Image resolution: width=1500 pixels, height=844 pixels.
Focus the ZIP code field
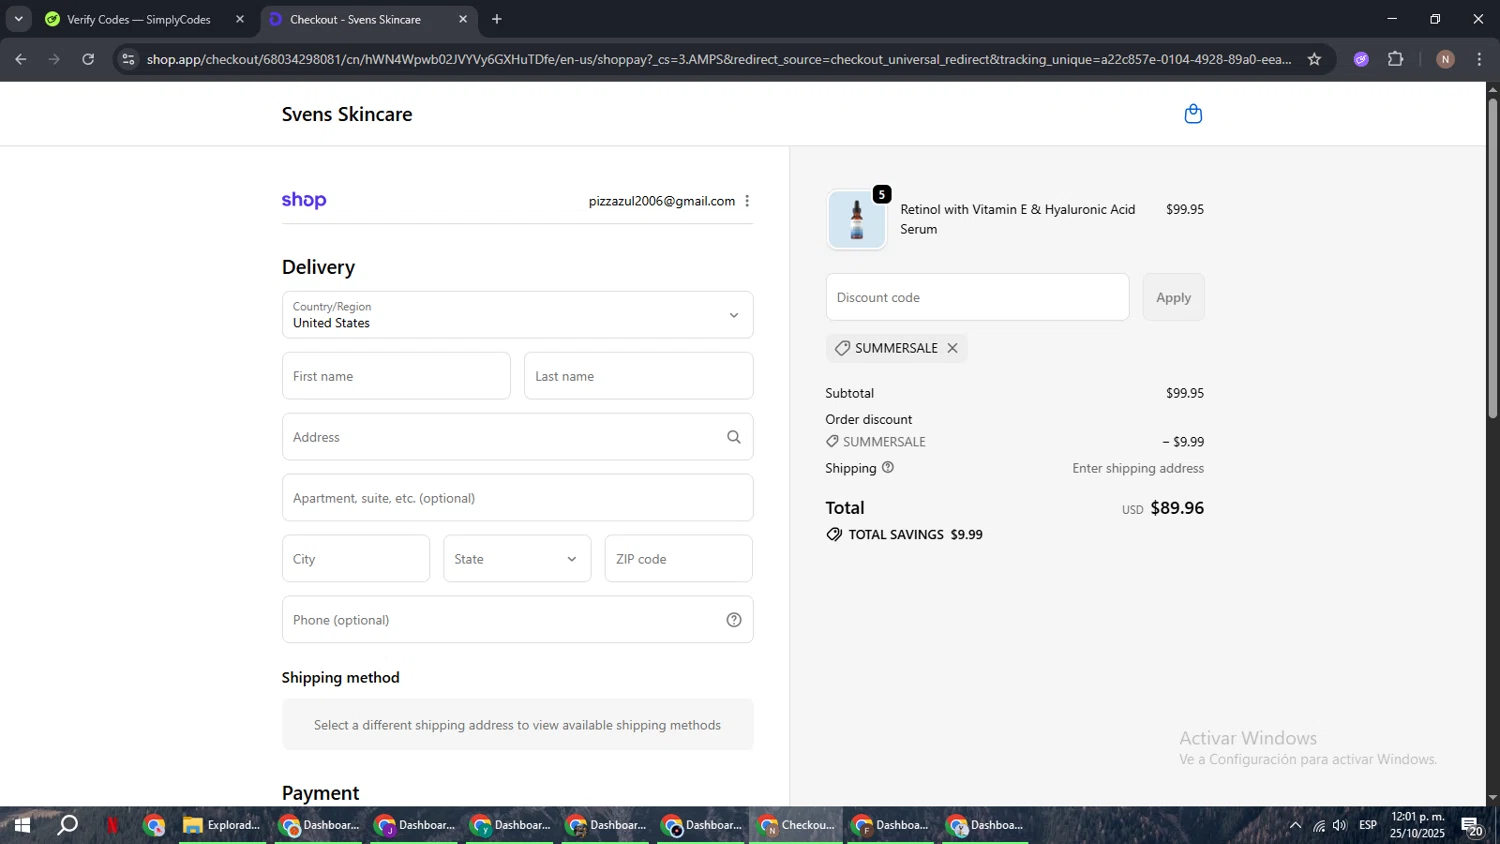[x=679, y=559]
